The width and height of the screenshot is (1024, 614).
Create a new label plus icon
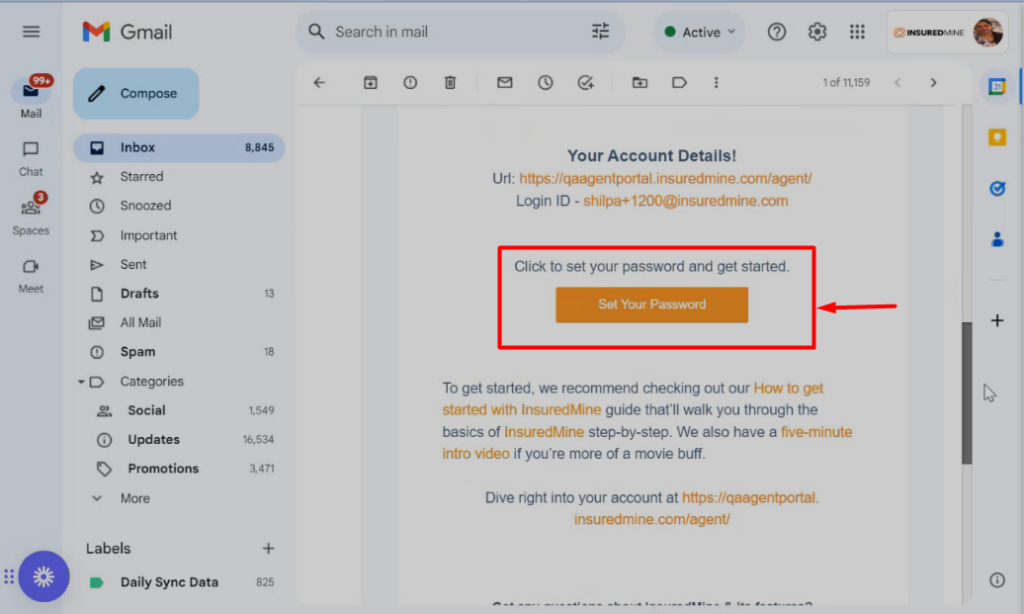pos(268,548)
